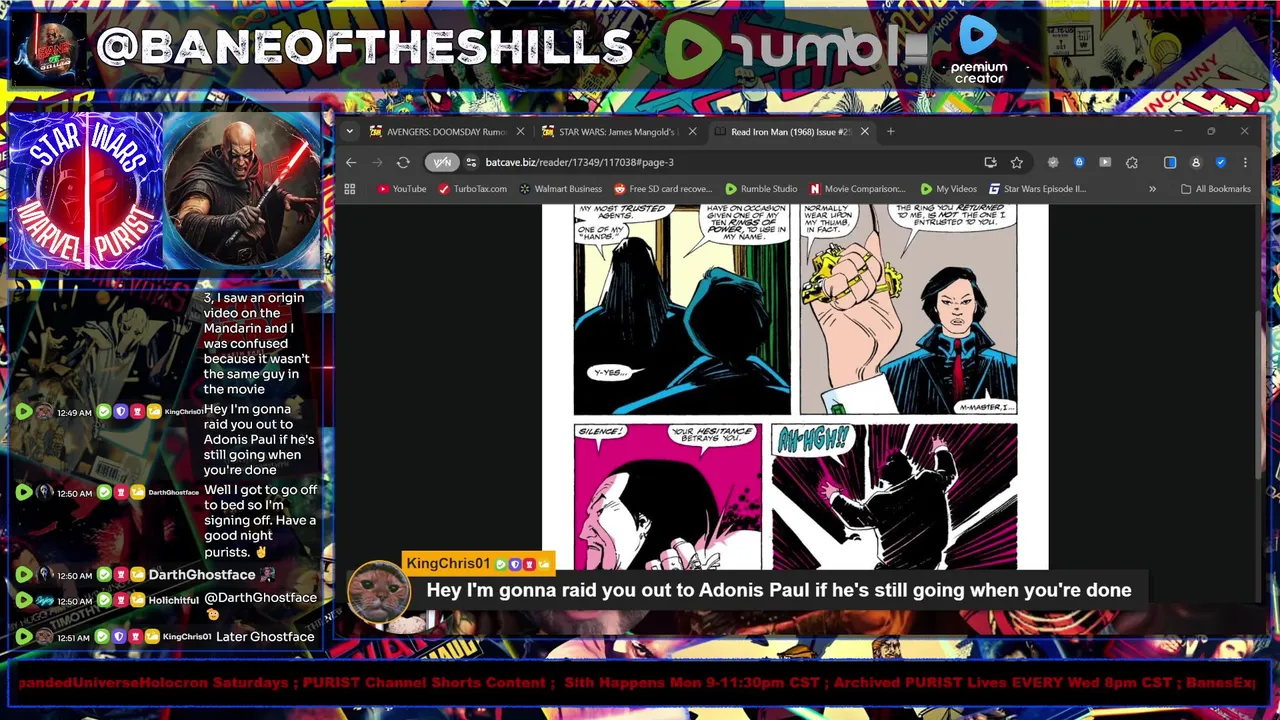
Task: Close the AVENGERS: DOOMSDAY tab
Action: [520, 131]
